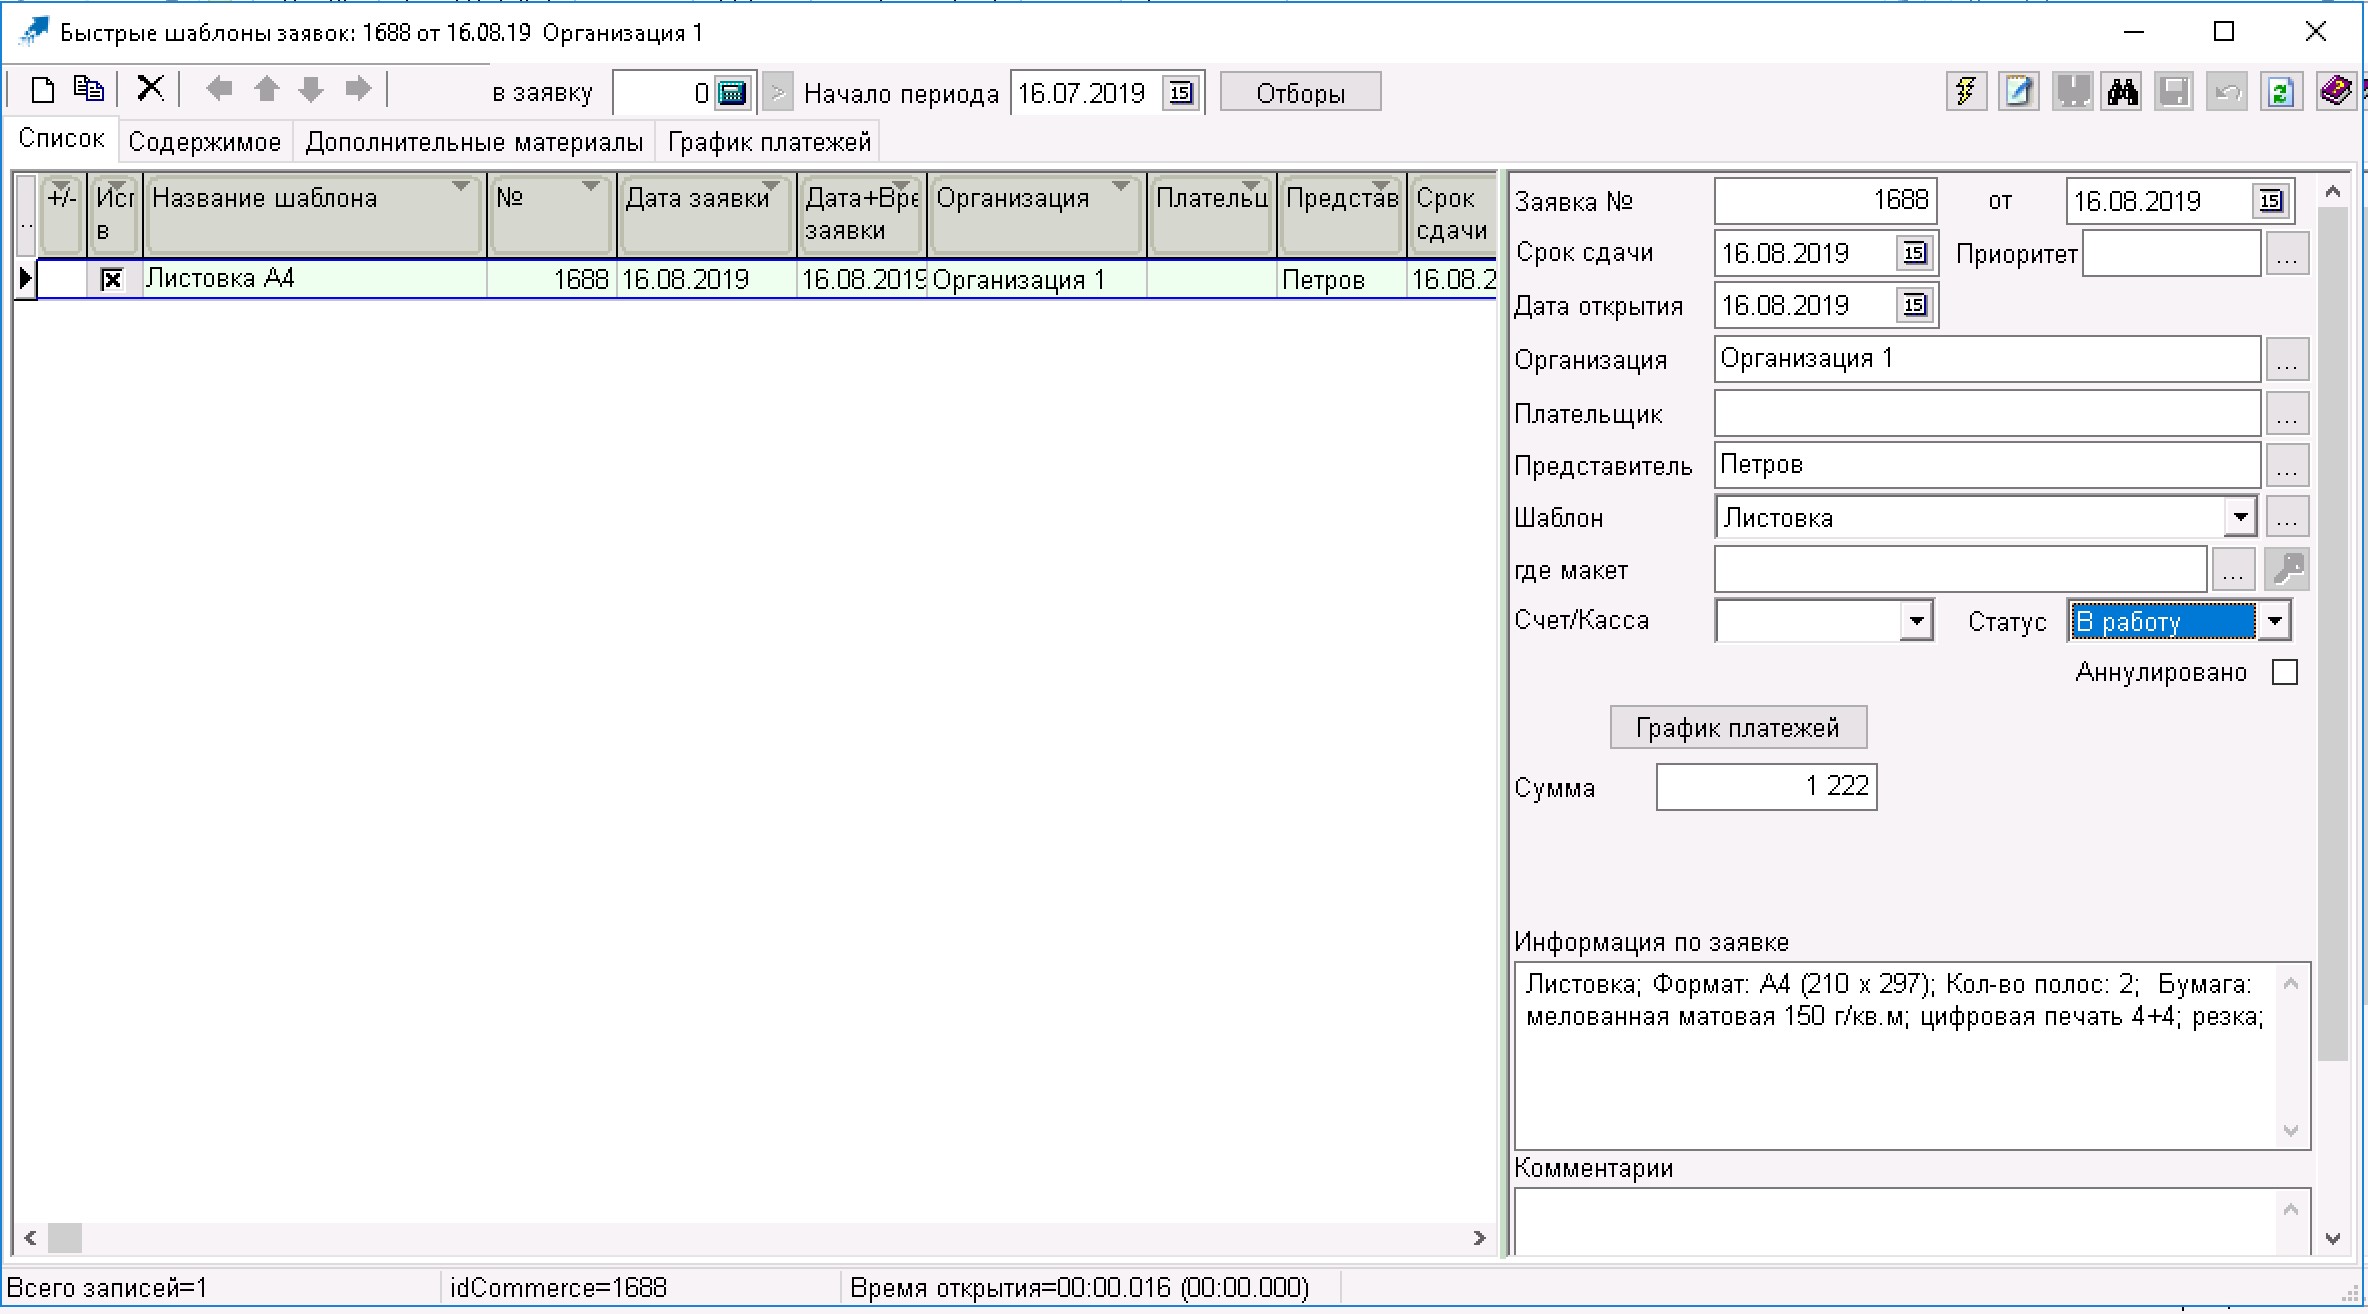Move to previous record with up arrow
This screenshot has height=1314, width=2368.
[x=266, y=90]
